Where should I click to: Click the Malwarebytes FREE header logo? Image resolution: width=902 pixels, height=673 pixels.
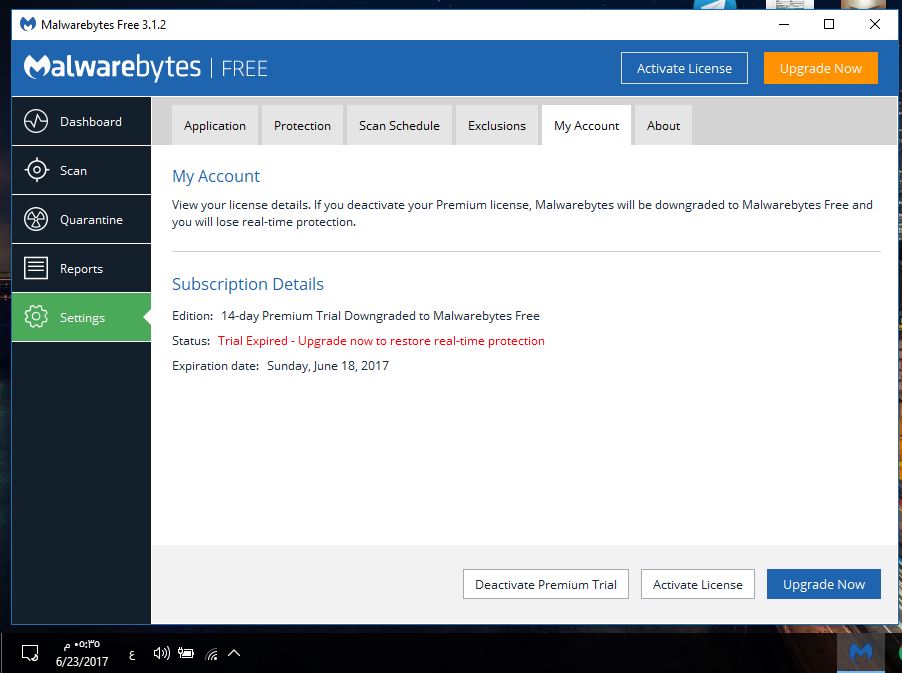click(146, 68)
